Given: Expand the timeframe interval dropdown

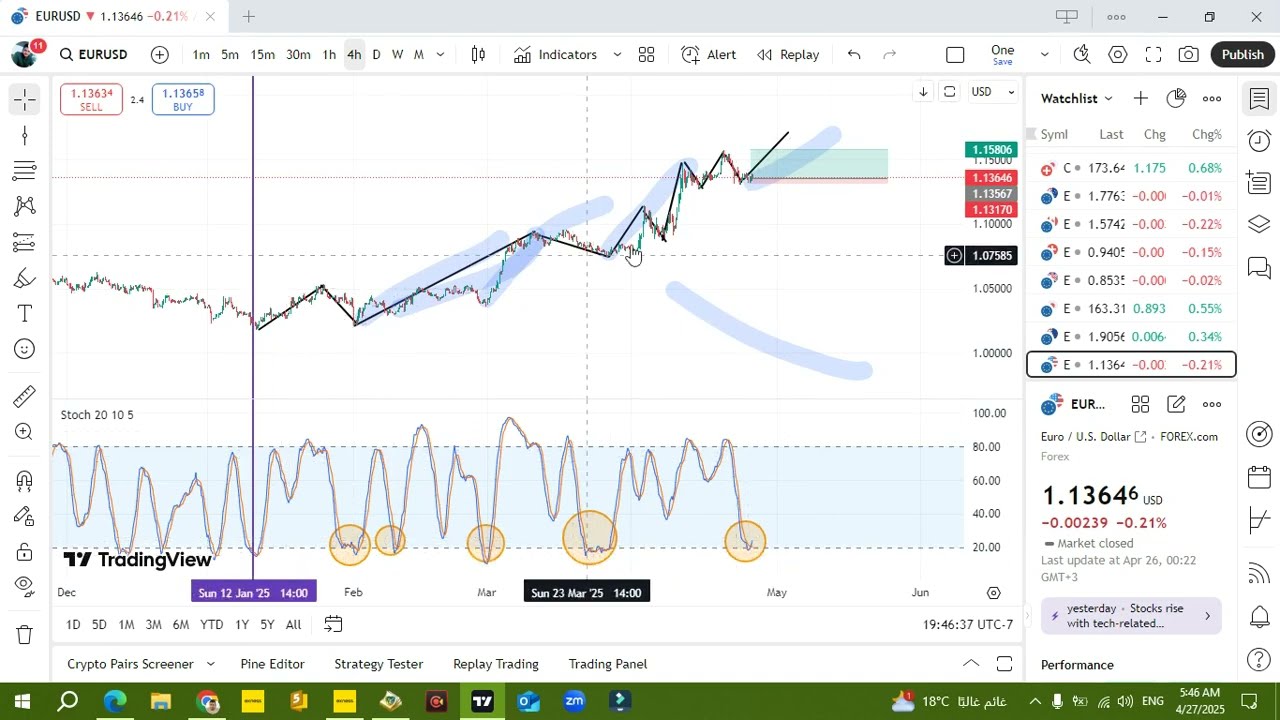Looking at the screenshot, I should click(x=440, y=55).
